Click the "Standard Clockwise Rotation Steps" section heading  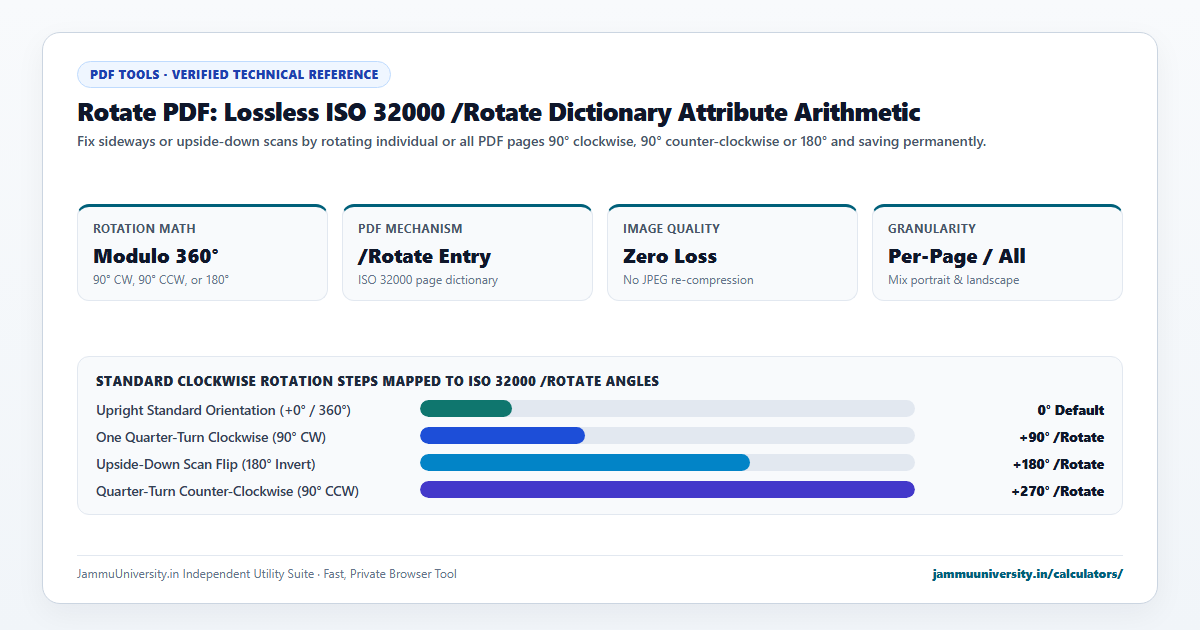pyautogui.click(x=377, y=381)
